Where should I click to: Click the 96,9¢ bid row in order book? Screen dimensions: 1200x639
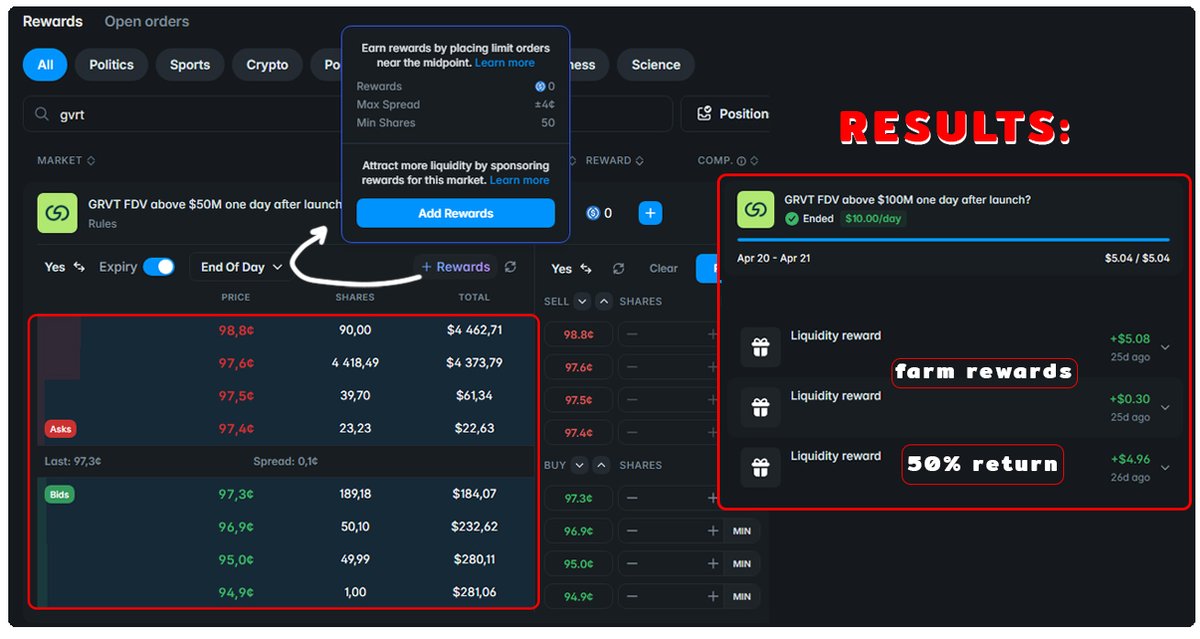(287, 527)
